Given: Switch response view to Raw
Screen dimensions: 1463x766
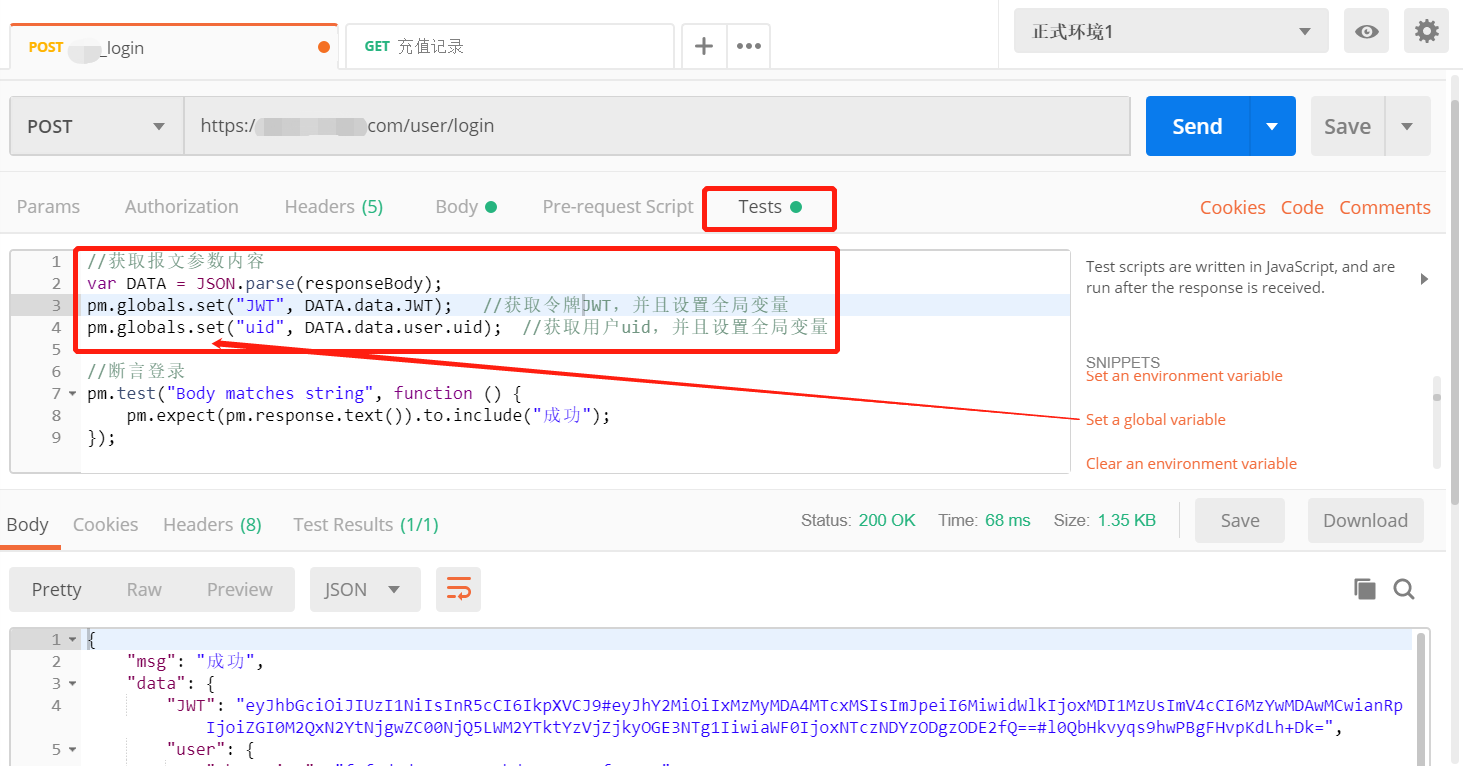Looking at the screenshot, I should (144, 590).
